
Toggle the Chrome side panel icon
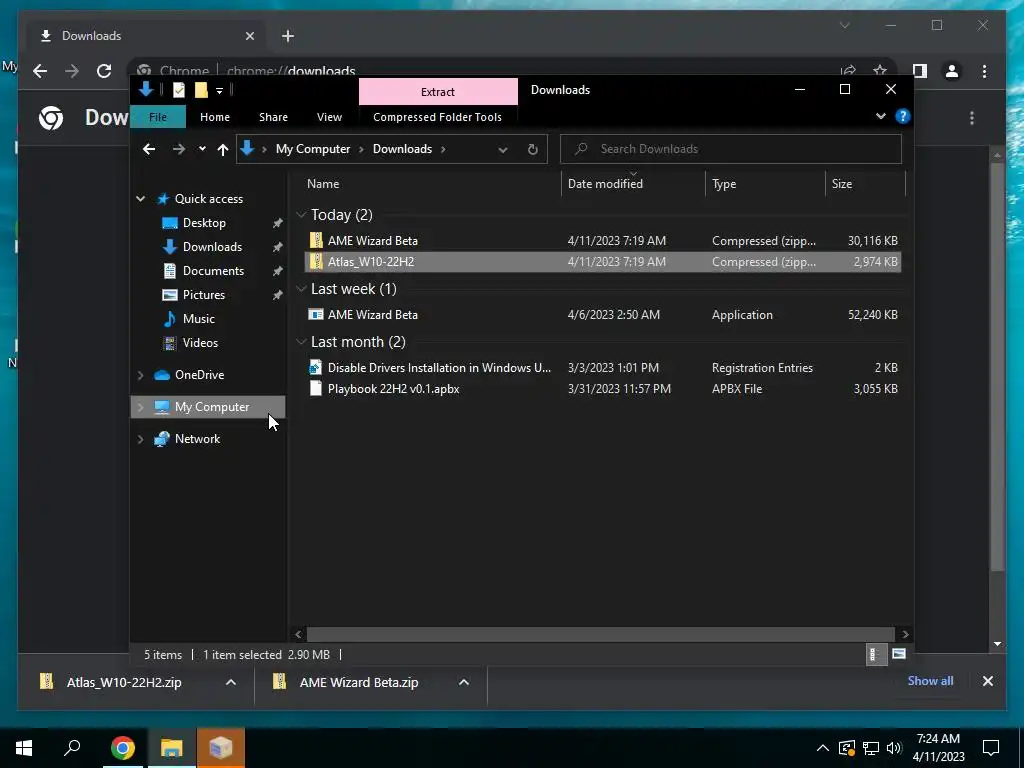point(920,71)
